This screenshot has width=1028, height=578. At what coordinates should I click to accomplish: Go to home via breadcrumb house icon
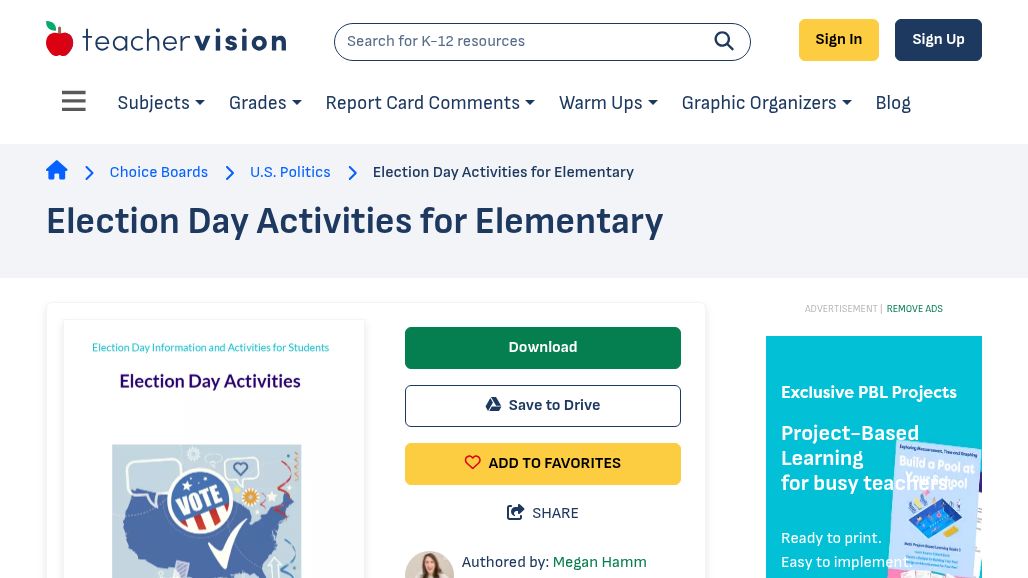[57, 171]
